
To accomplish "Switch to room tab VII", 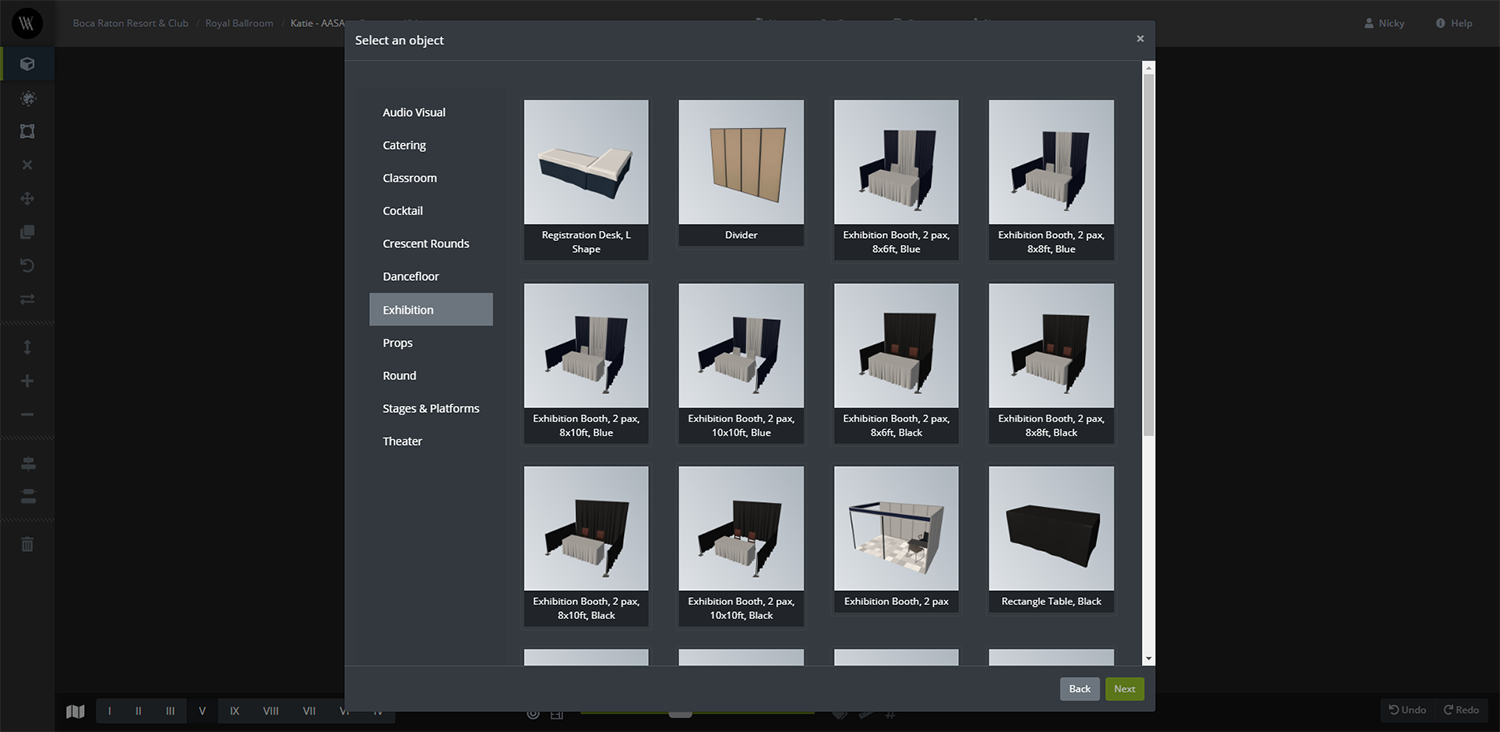I will pyautogui.click(x=309, y=711).
